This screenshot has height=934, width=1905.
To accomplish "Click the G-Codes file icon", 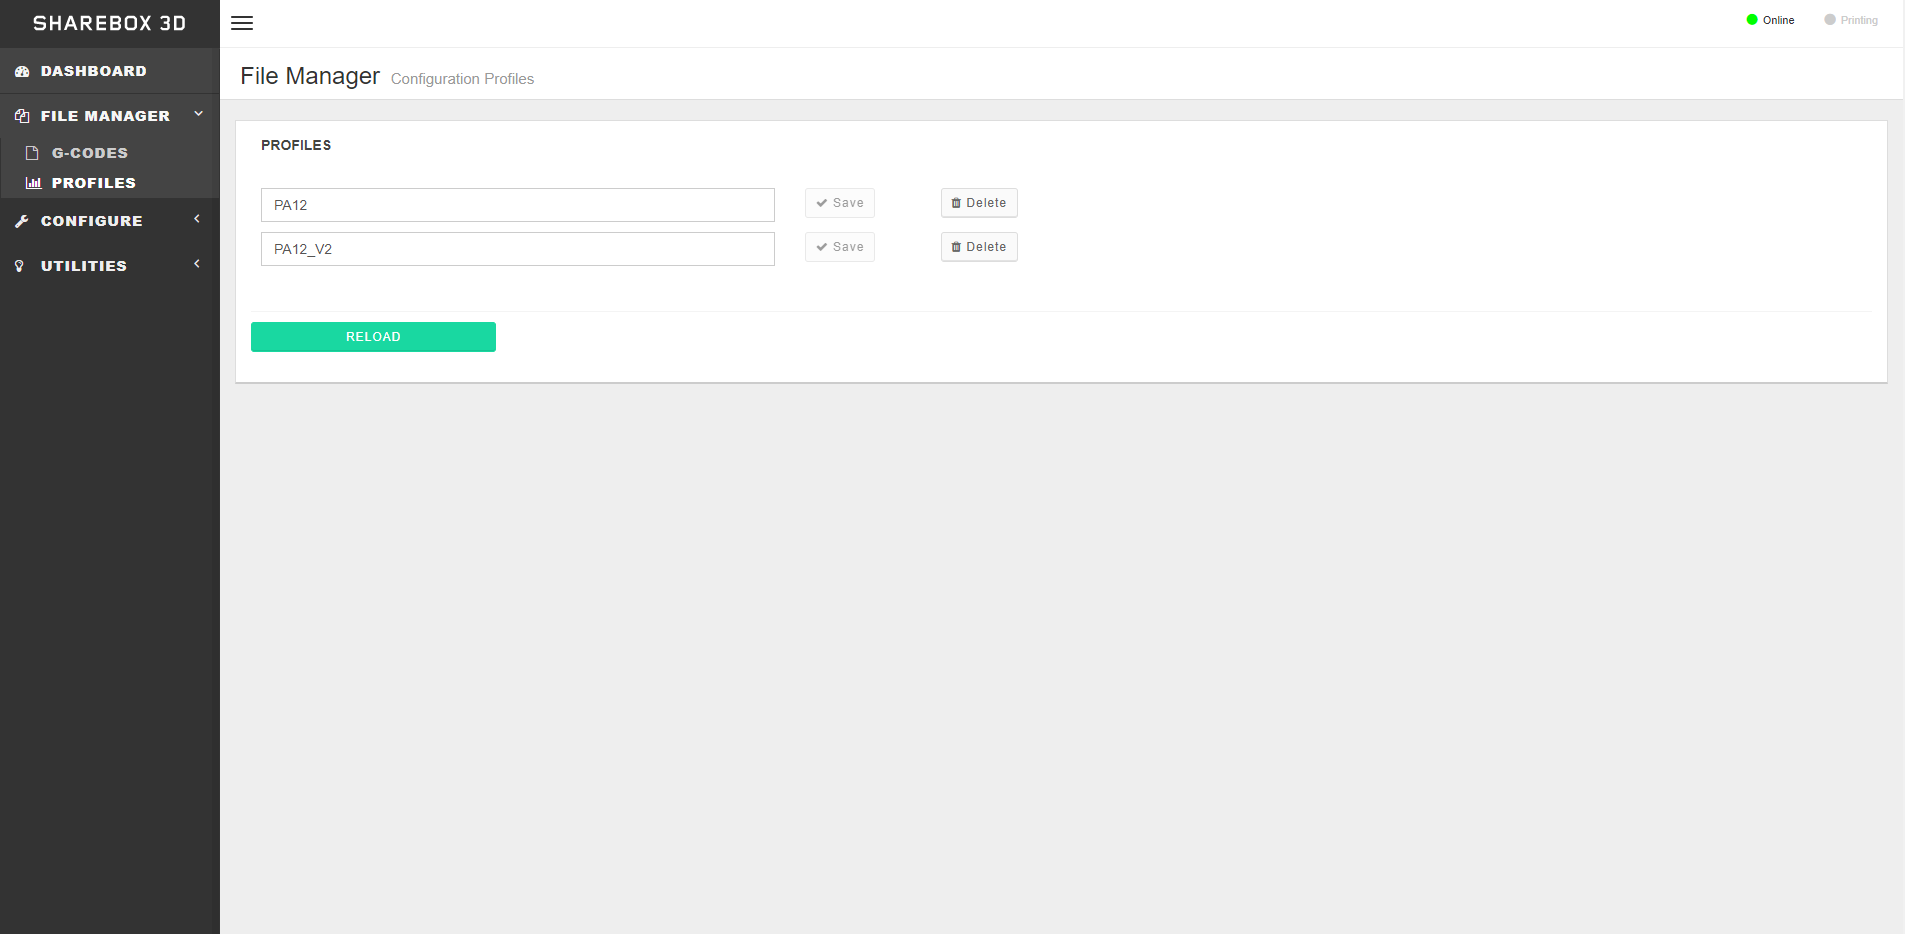I will [x=32, y=153].
